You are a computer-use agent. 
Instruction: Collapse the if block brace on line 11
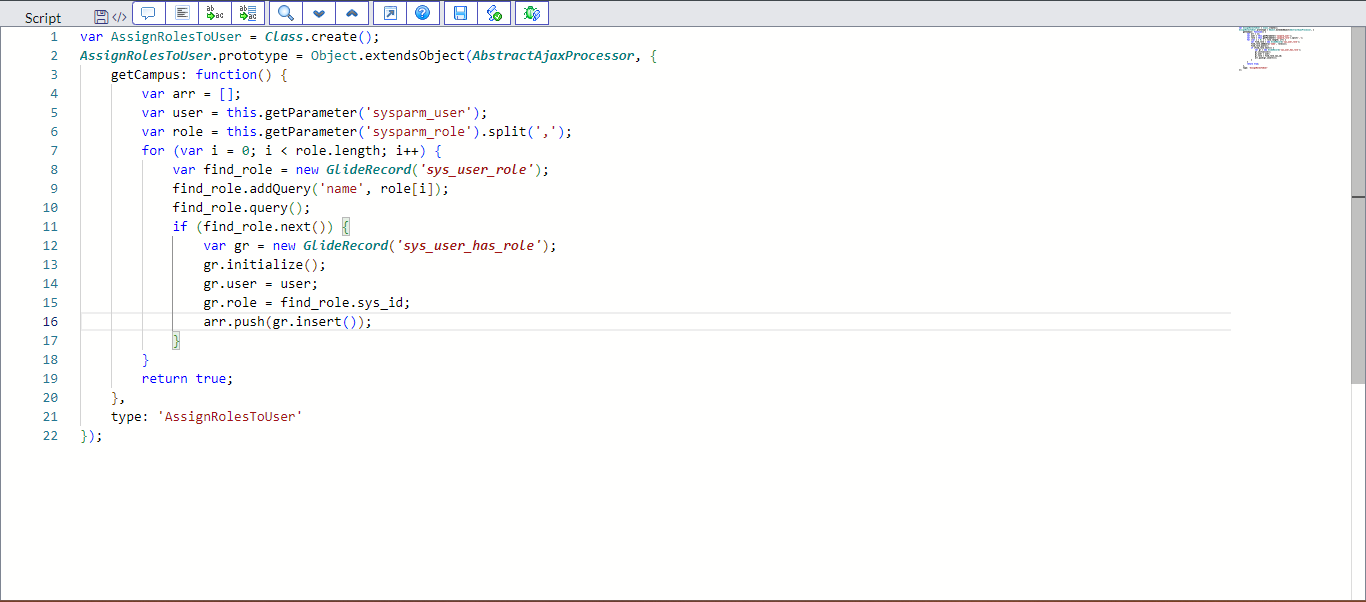point(346,226)
